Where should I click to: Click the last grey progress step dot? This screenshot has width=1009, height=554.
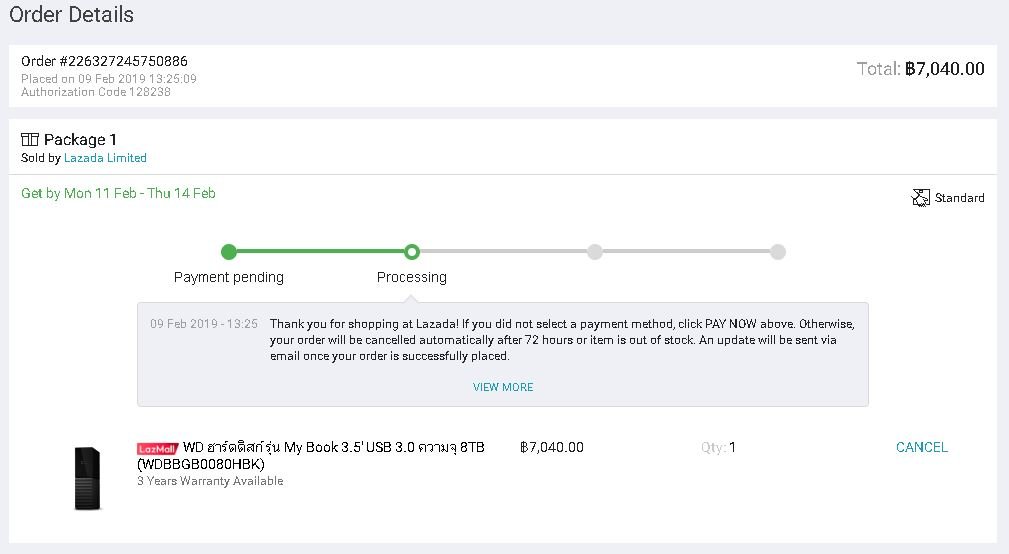[x=778, y=252]
